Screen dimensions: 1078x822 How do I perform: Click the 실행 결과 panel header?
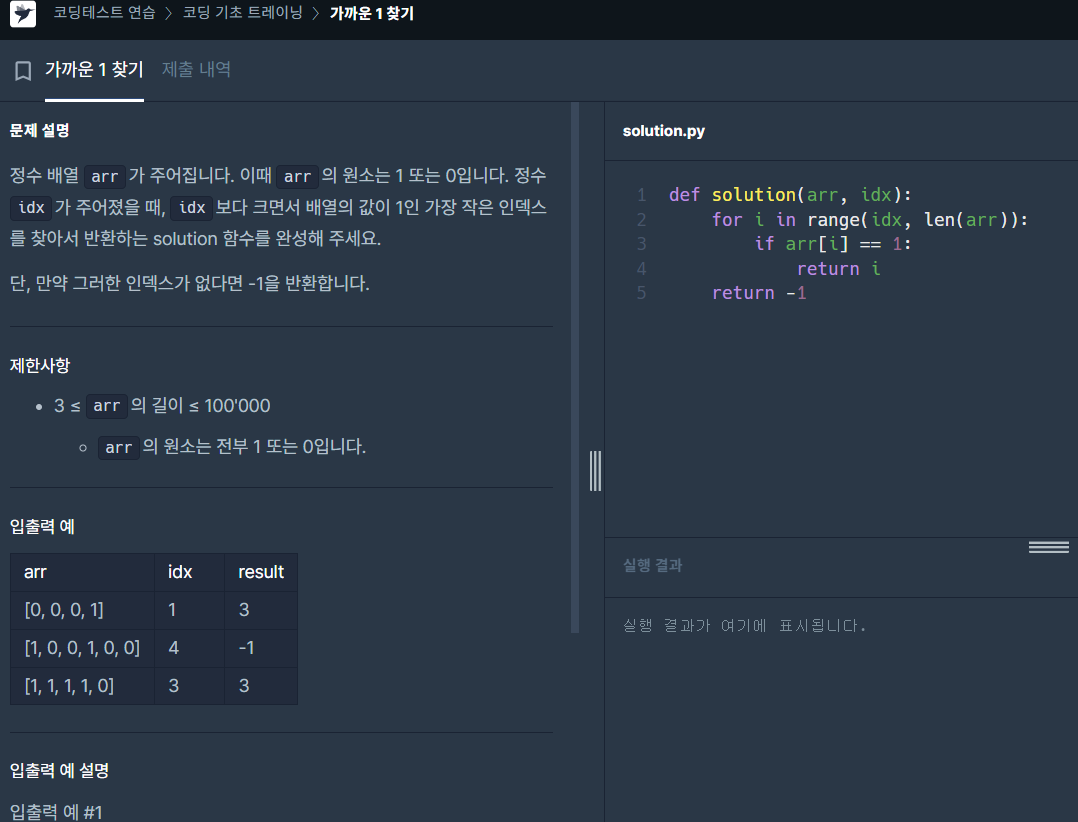click(652, 565)
